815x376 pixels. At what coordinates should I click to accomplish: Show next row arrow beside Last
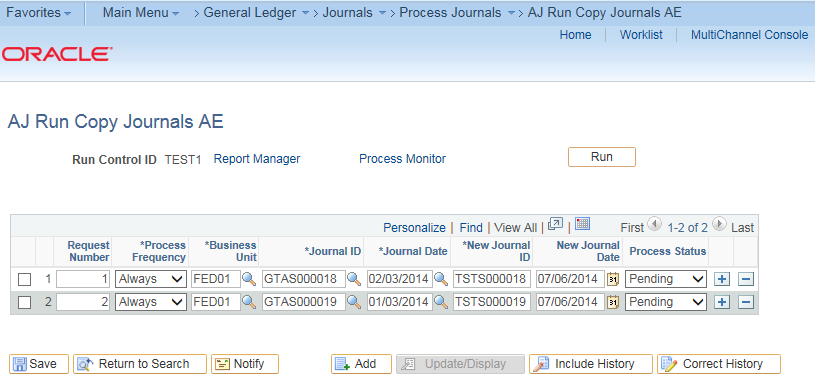pos(719,224)
